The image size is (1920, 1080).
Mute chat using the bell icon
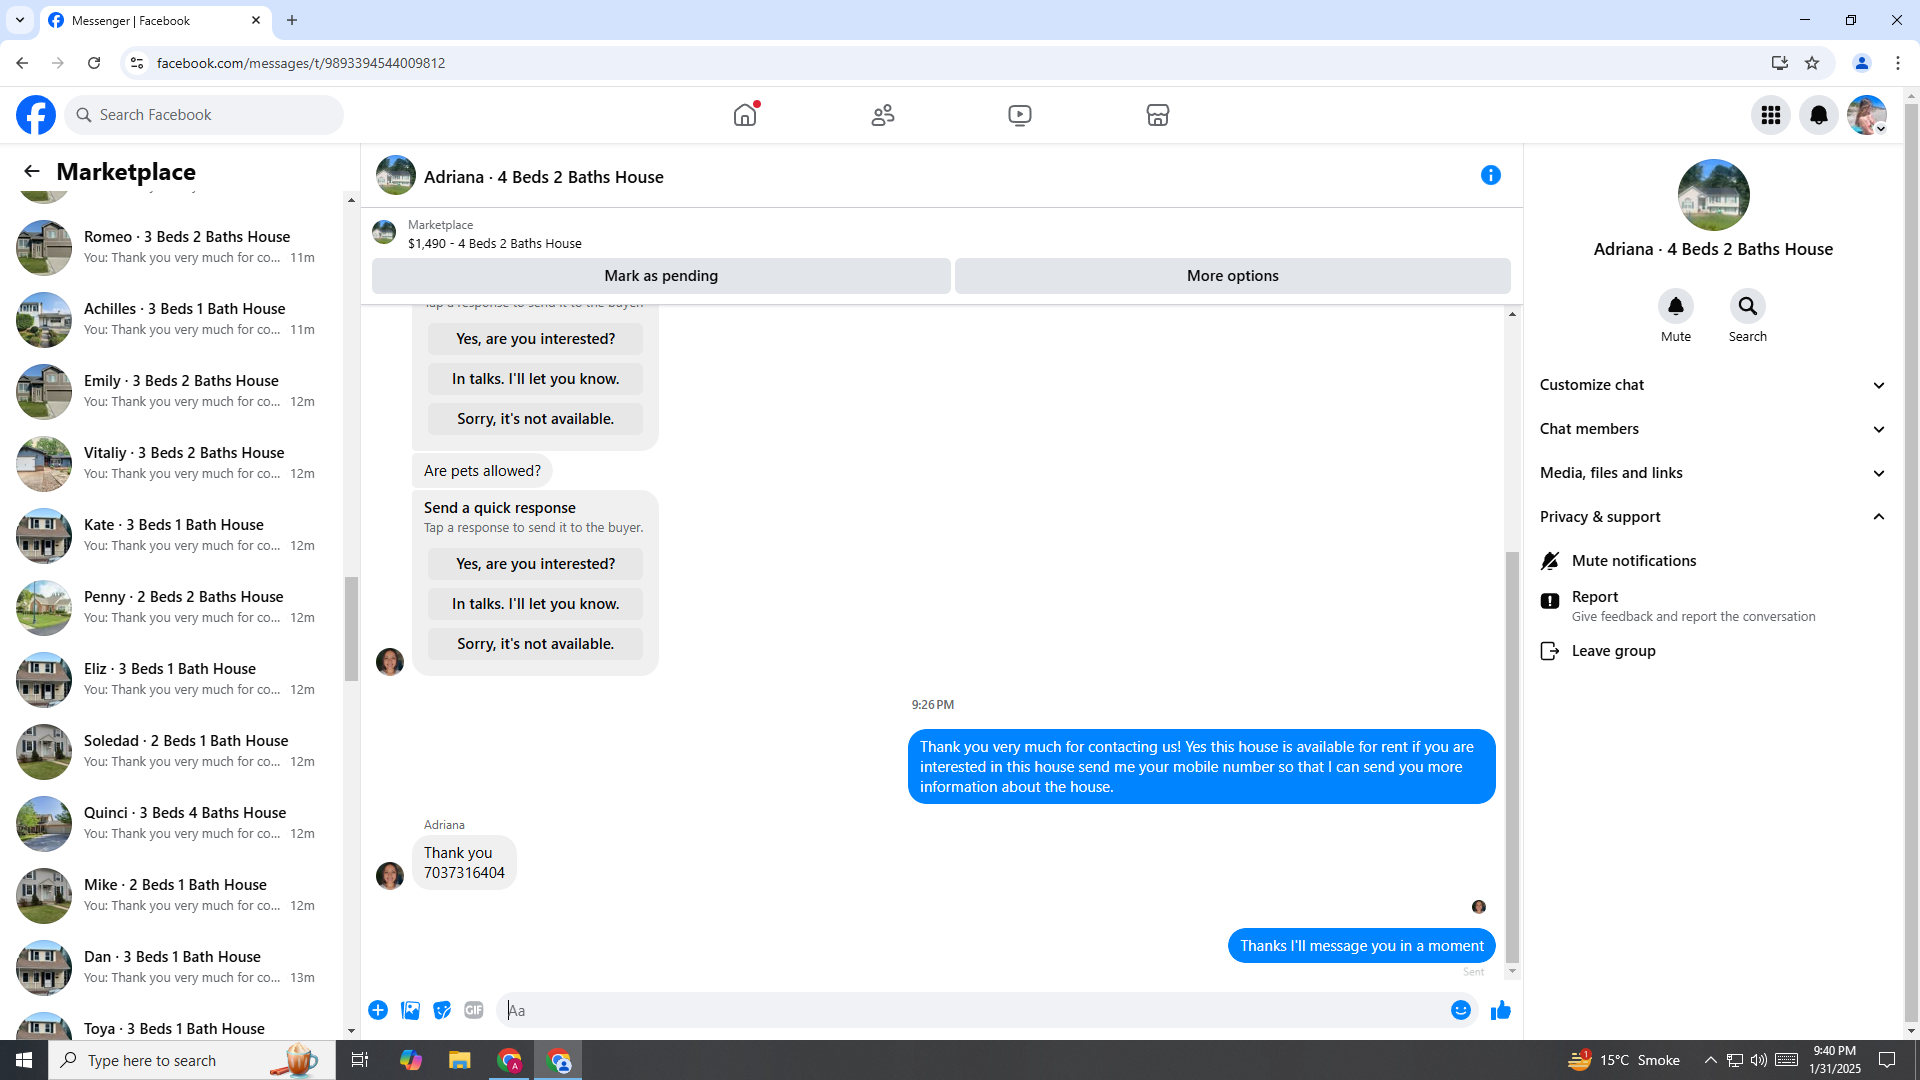[x=1676, y=306]
